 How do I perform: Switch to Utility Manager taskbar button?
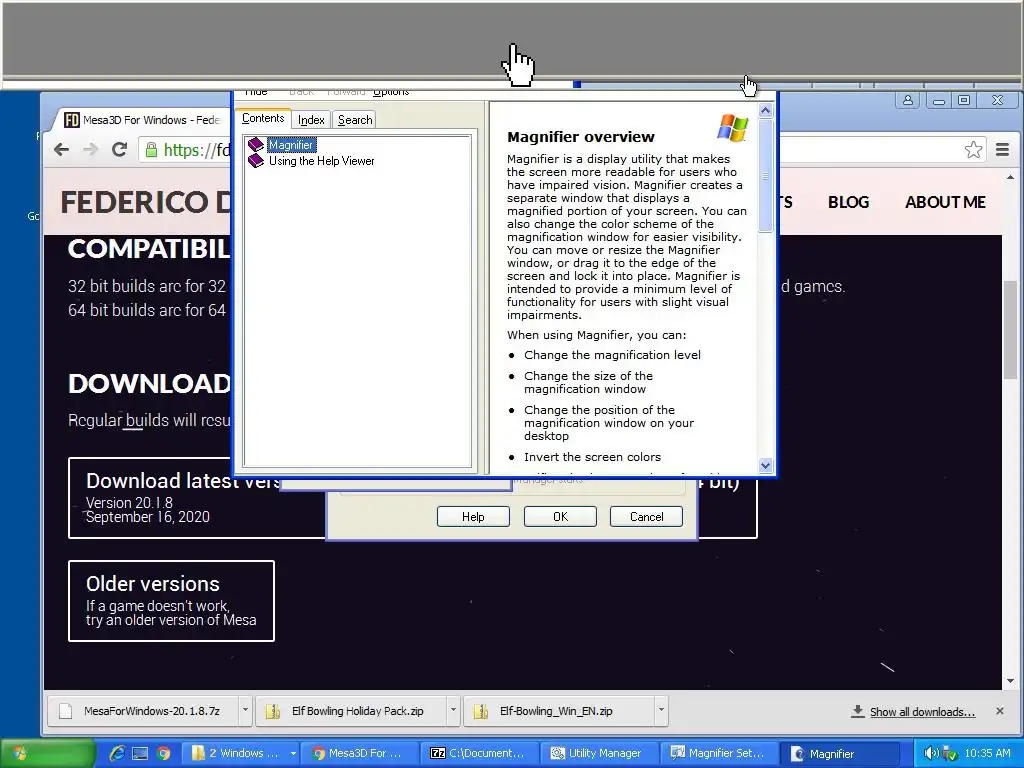(599, 753)
